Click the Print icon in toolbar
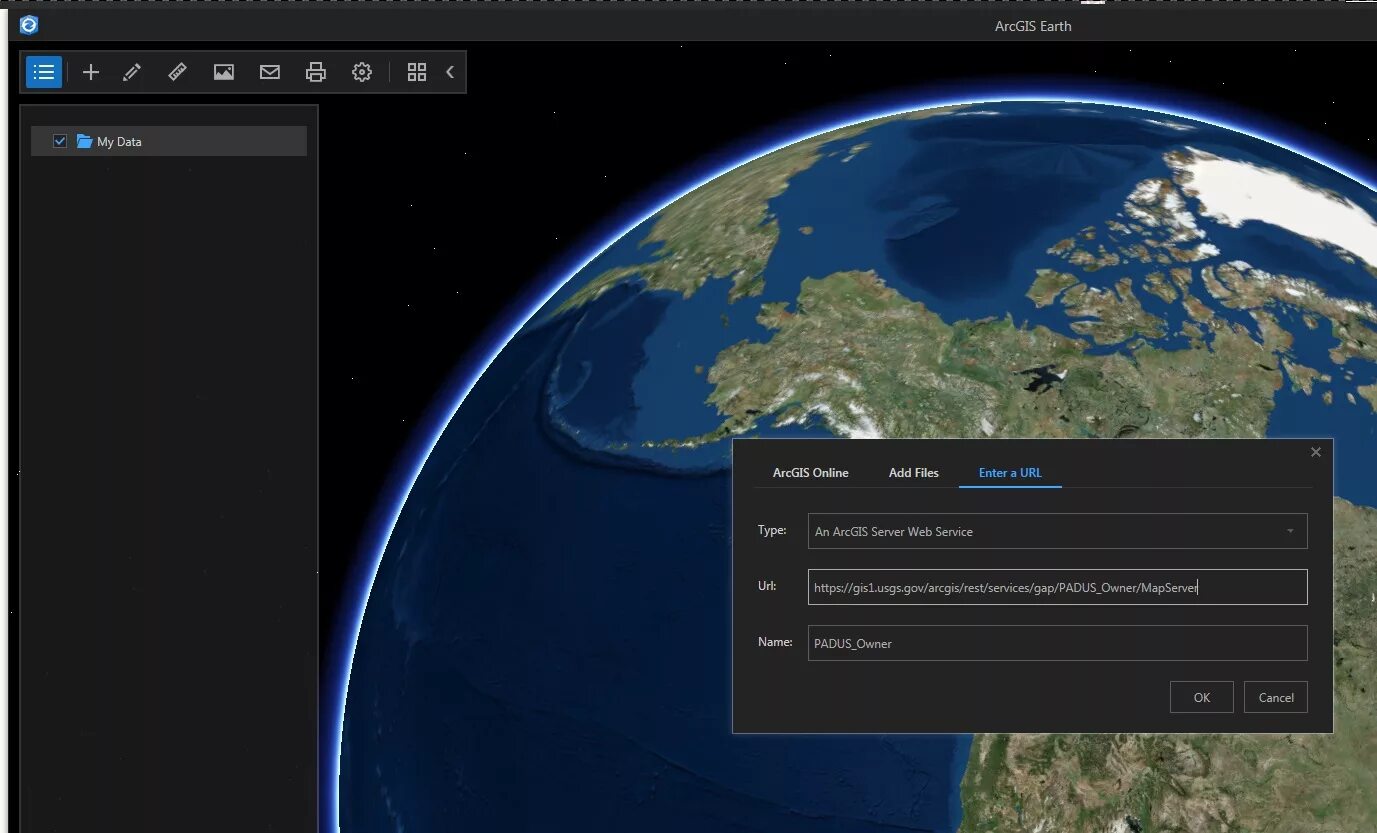This screenshot has height=833, width=1377. click(316, 72)
